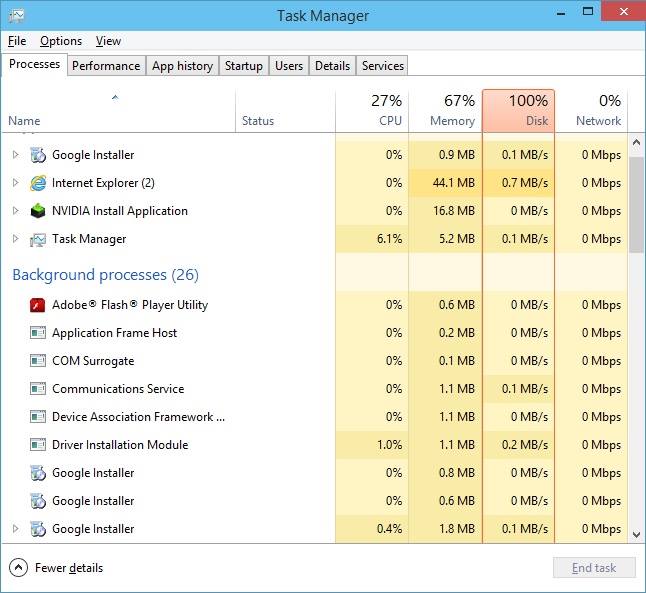Select the Background processes (26) heading
This screenshot has height=593, width=646.
point(105,275)
